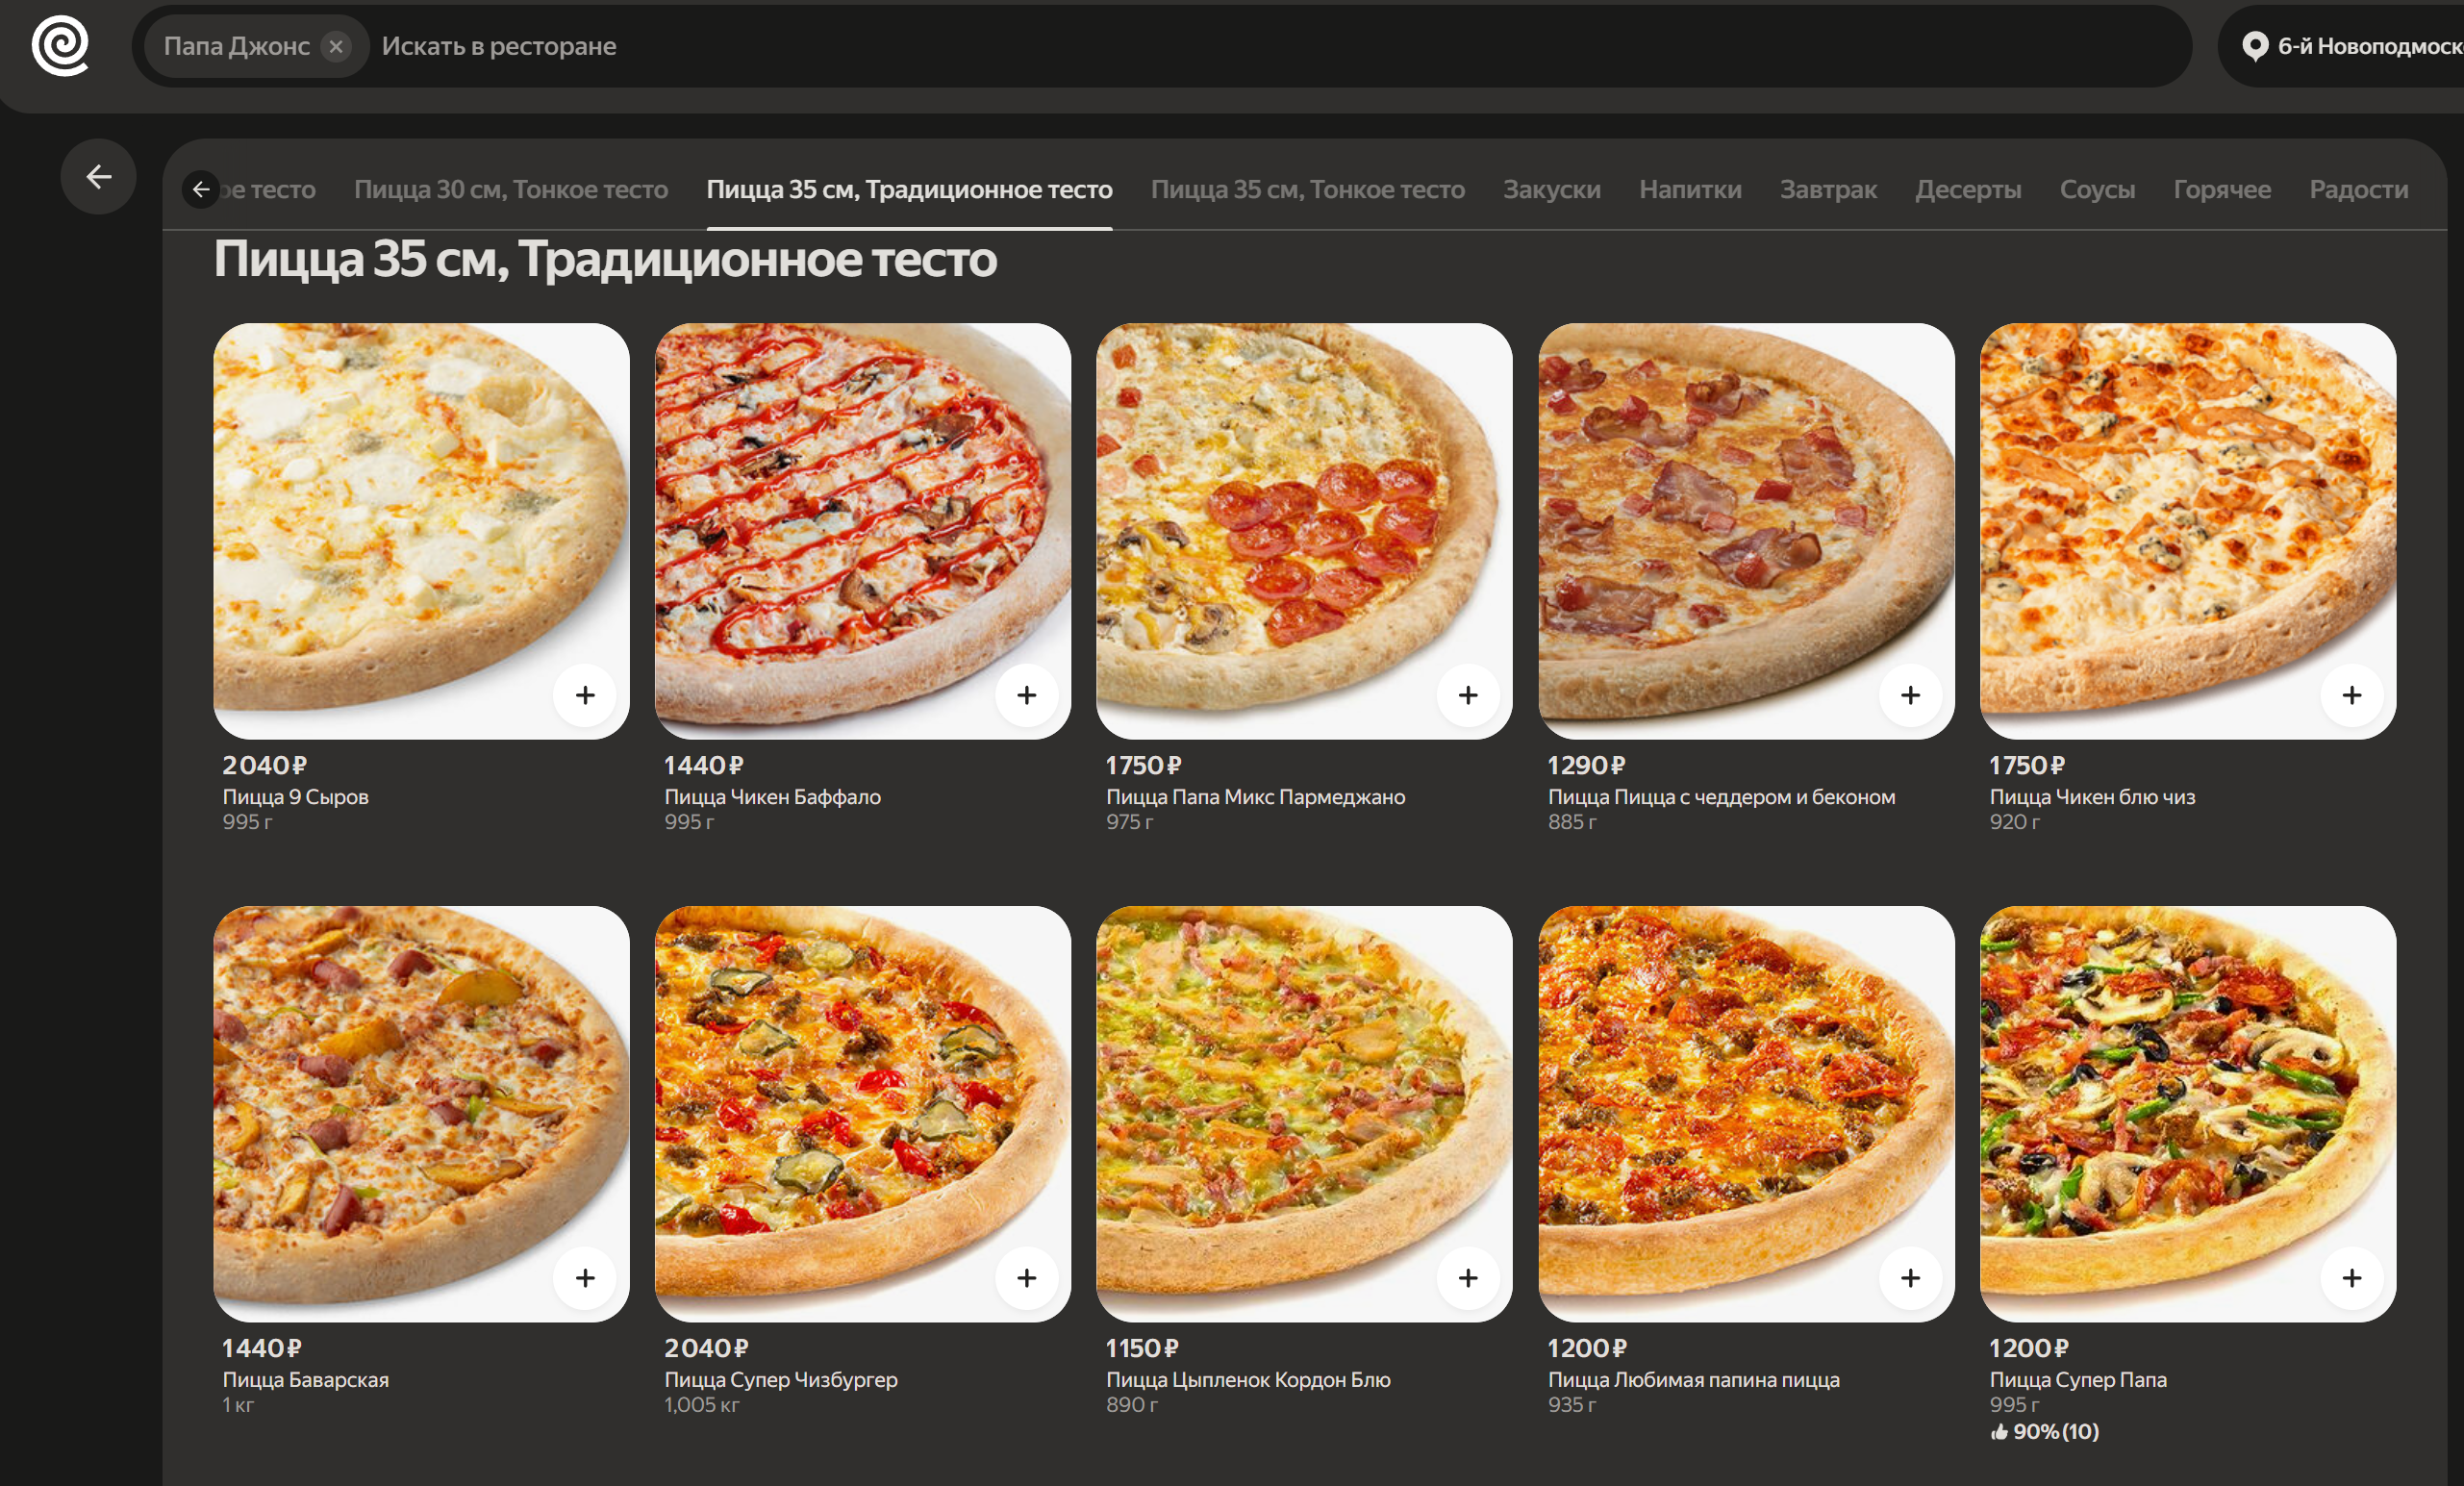This screenshot has width=2464, height=1486.
Task: Click plus on Пицца Чикен блю чиз
Action: 2351,694
